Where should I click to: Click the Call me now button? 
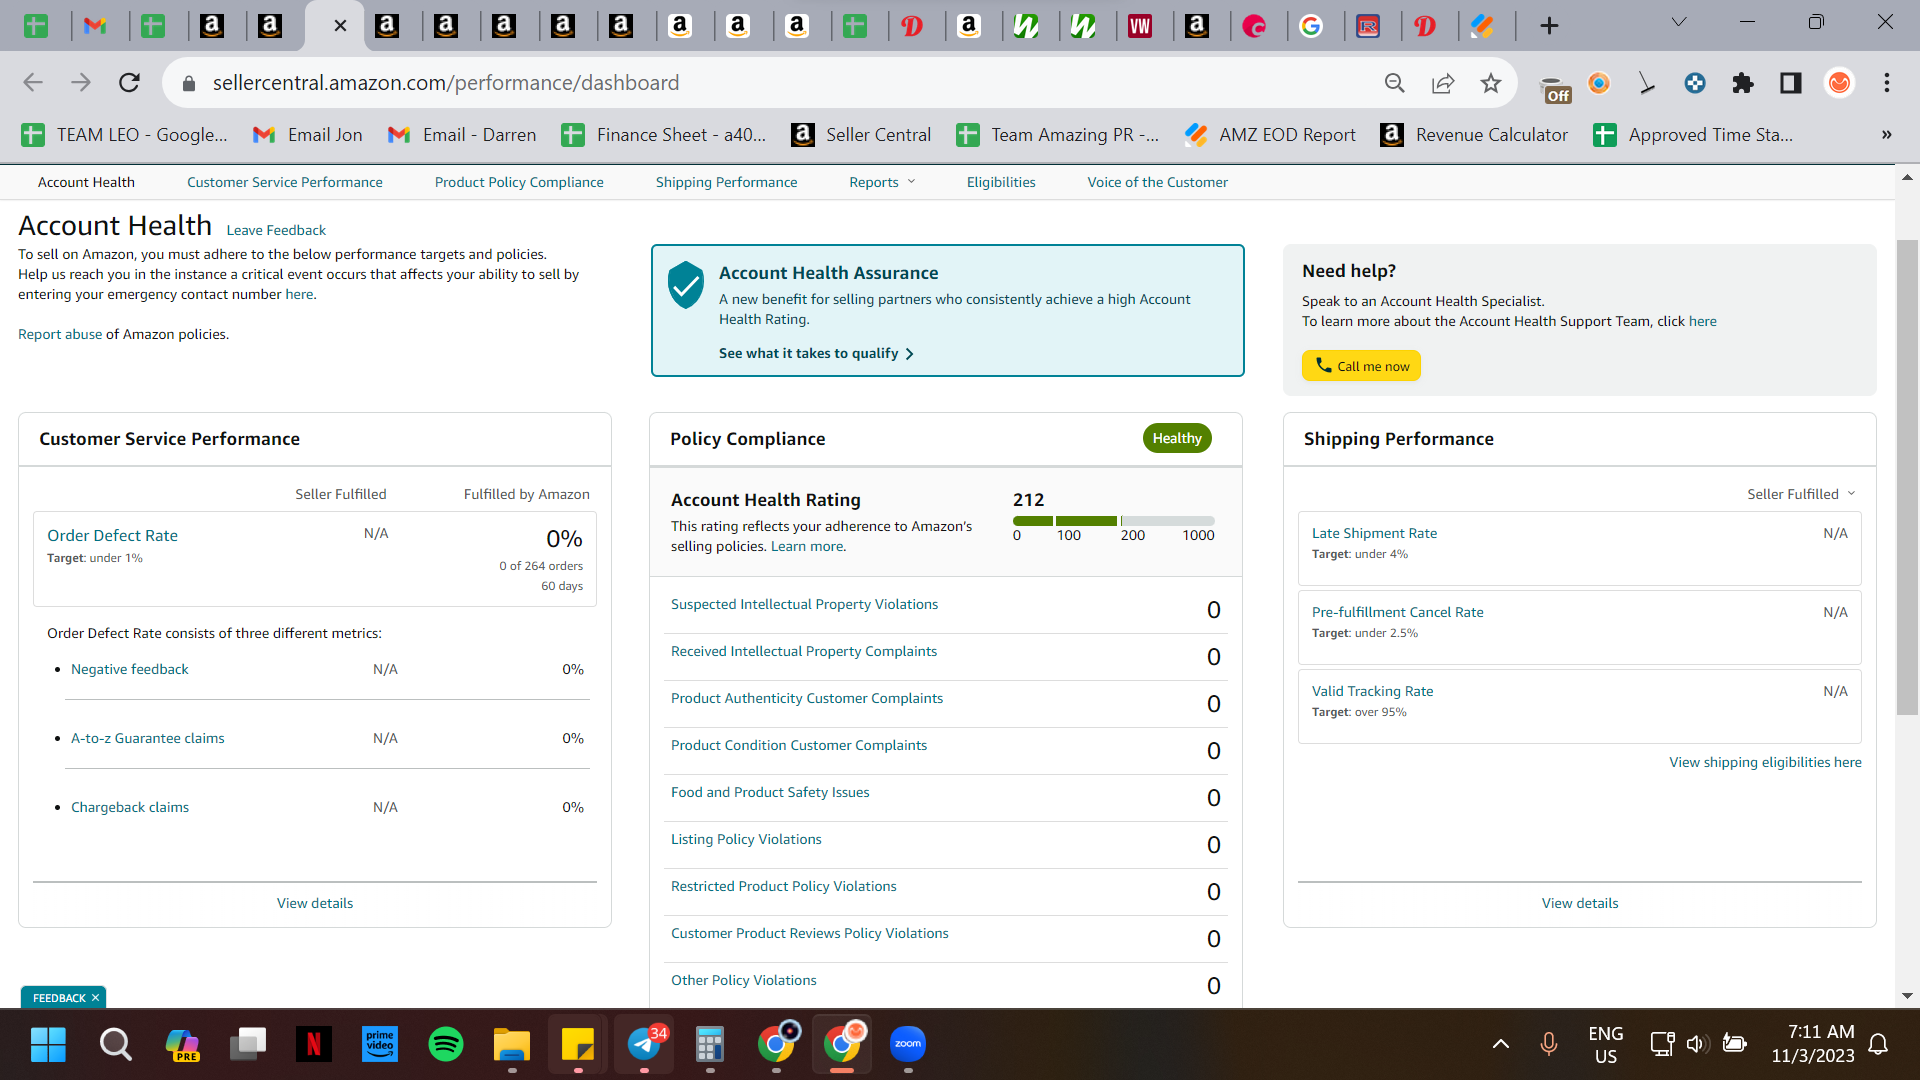click(x=1361, y=366)
